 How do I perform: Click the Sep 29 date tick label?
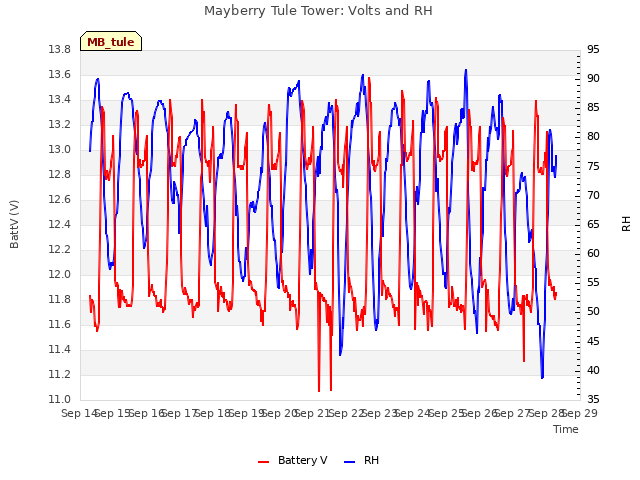(x=580, y=413)
